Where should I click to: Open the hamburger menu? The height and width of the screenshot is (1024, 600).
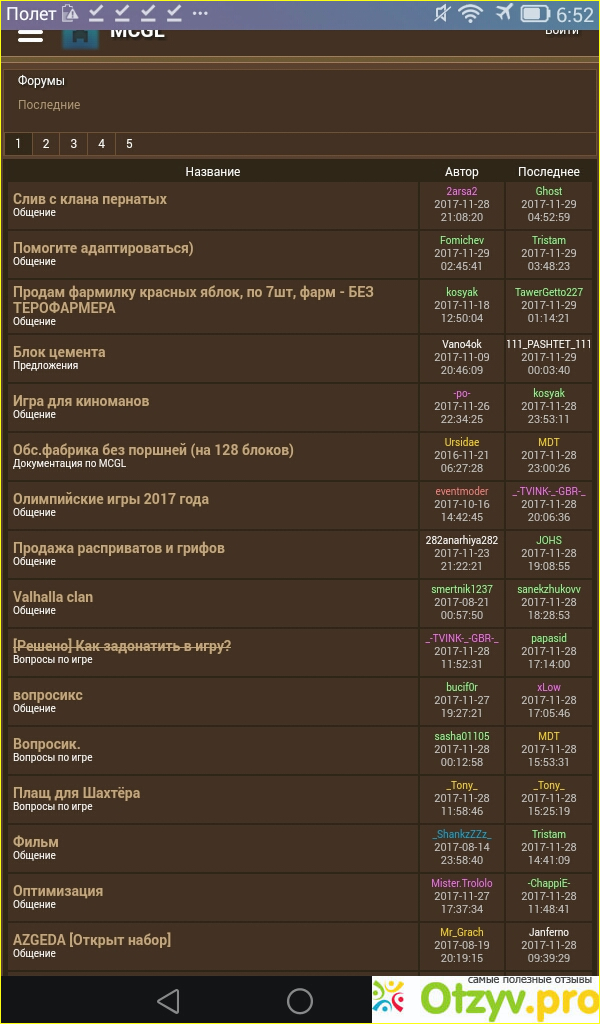(31, 33)
